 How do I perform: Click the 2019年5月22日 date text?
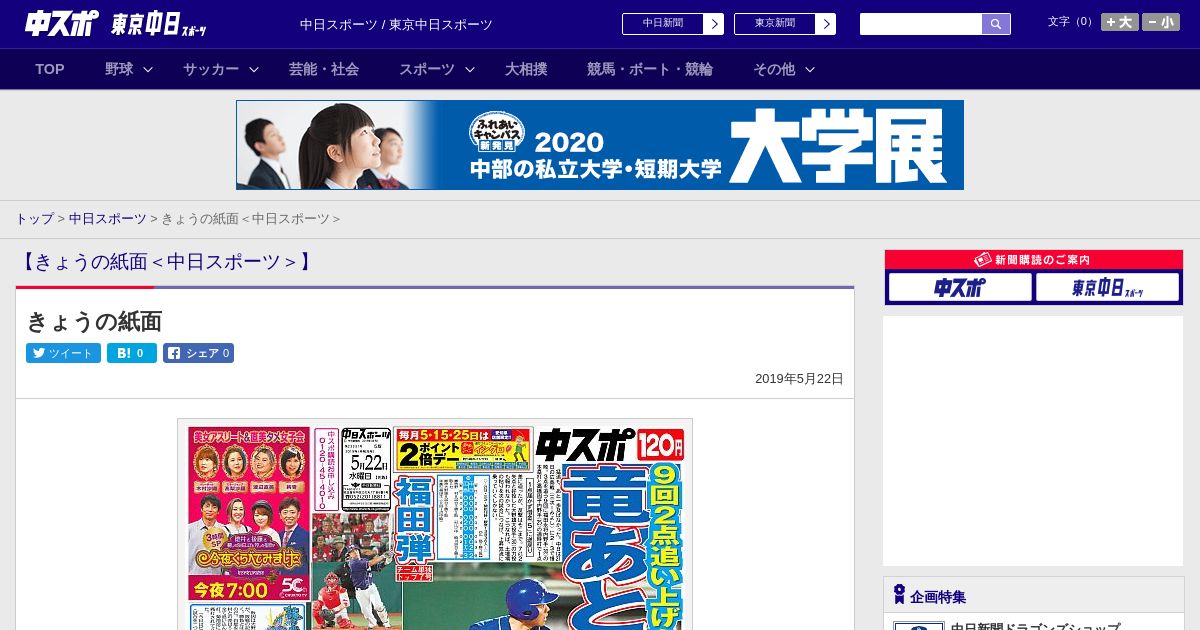pos(799,379)
